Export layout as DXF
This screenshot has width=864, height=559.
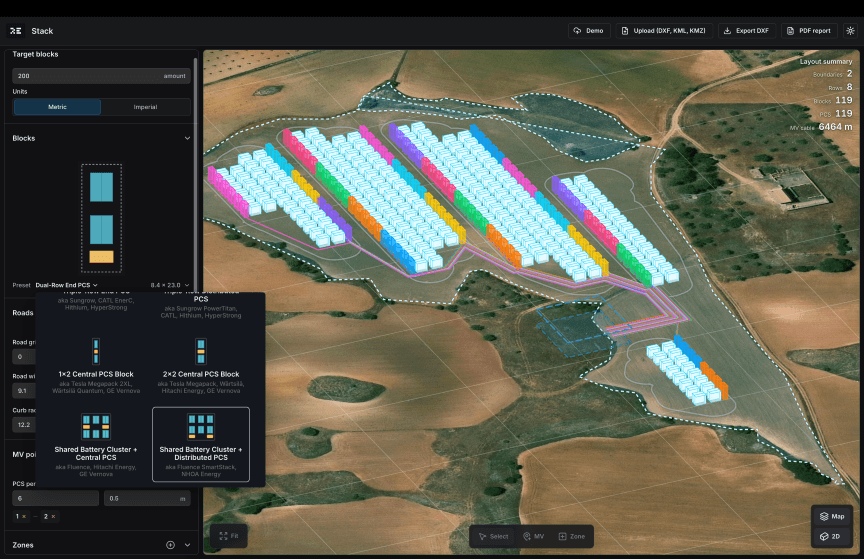click(746, 31)
